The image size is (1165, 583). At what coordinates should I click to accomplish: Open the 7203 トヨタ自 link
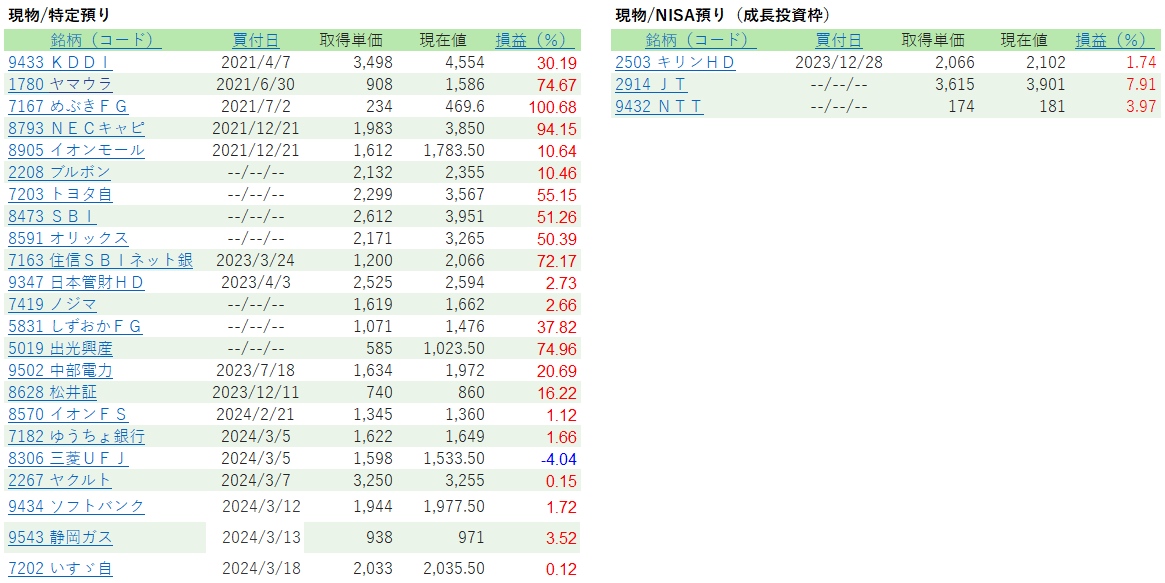point(60,195)
